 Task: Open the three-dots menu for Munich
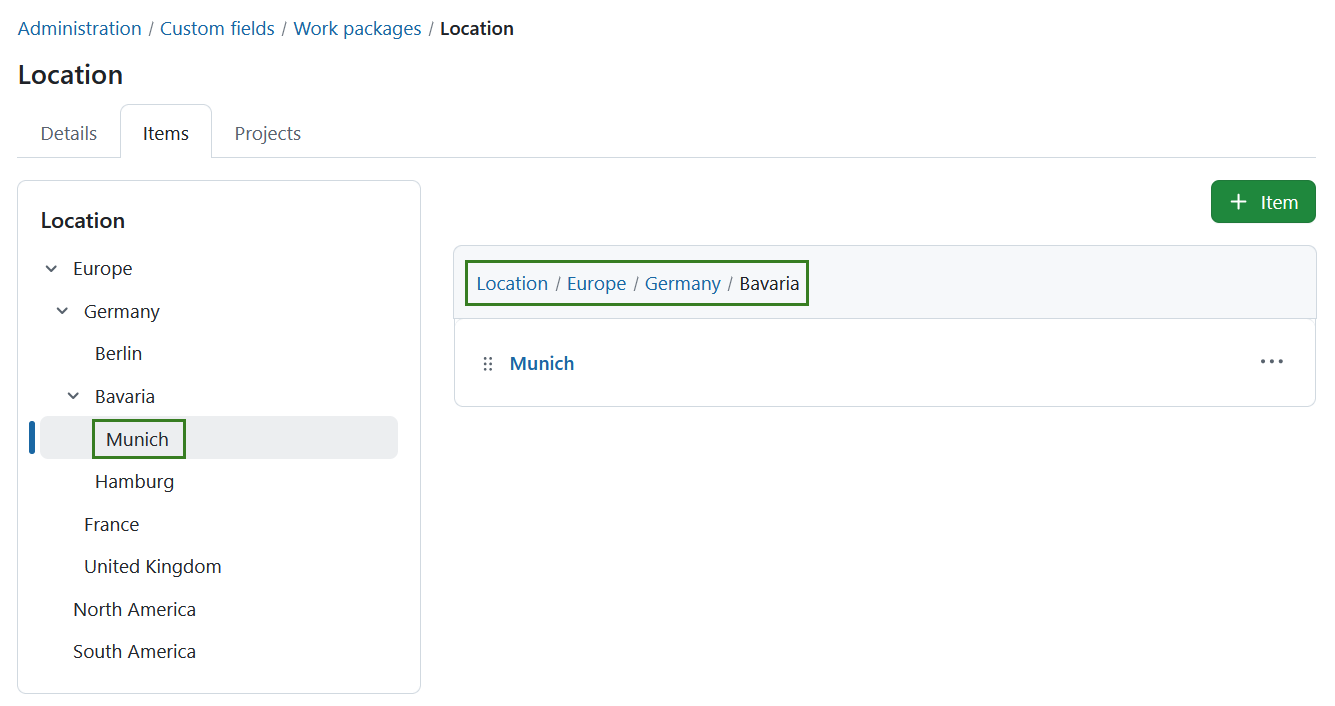(1271, 362)
